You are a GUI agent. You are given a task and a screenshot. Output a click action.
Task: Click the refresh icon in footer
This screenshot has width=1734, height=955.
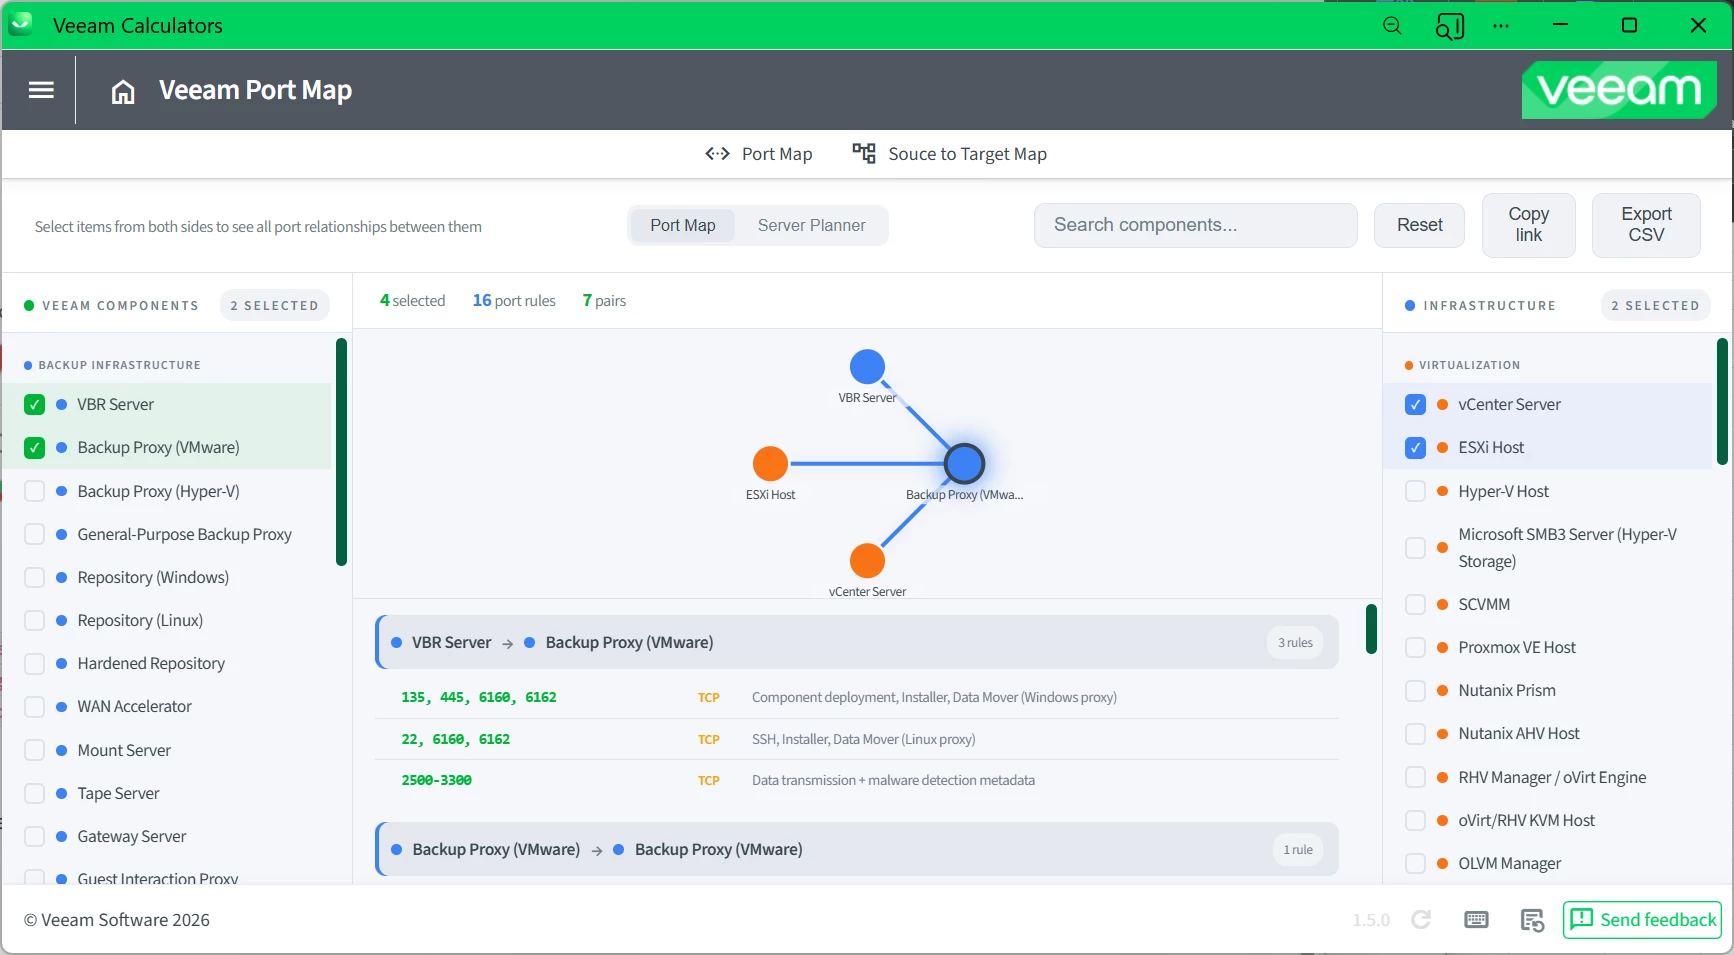(x=1421, y=920)
